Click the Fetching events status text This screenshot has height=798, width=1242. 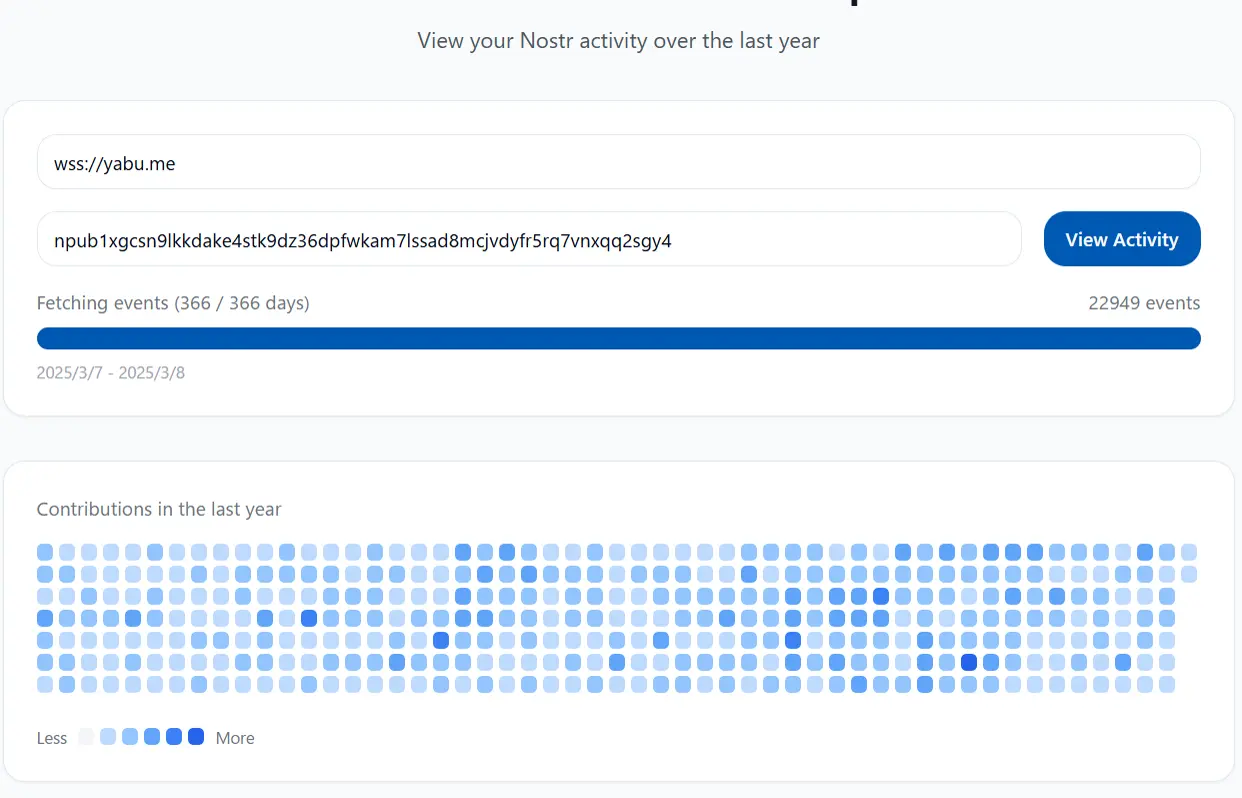tap(173, 303)
